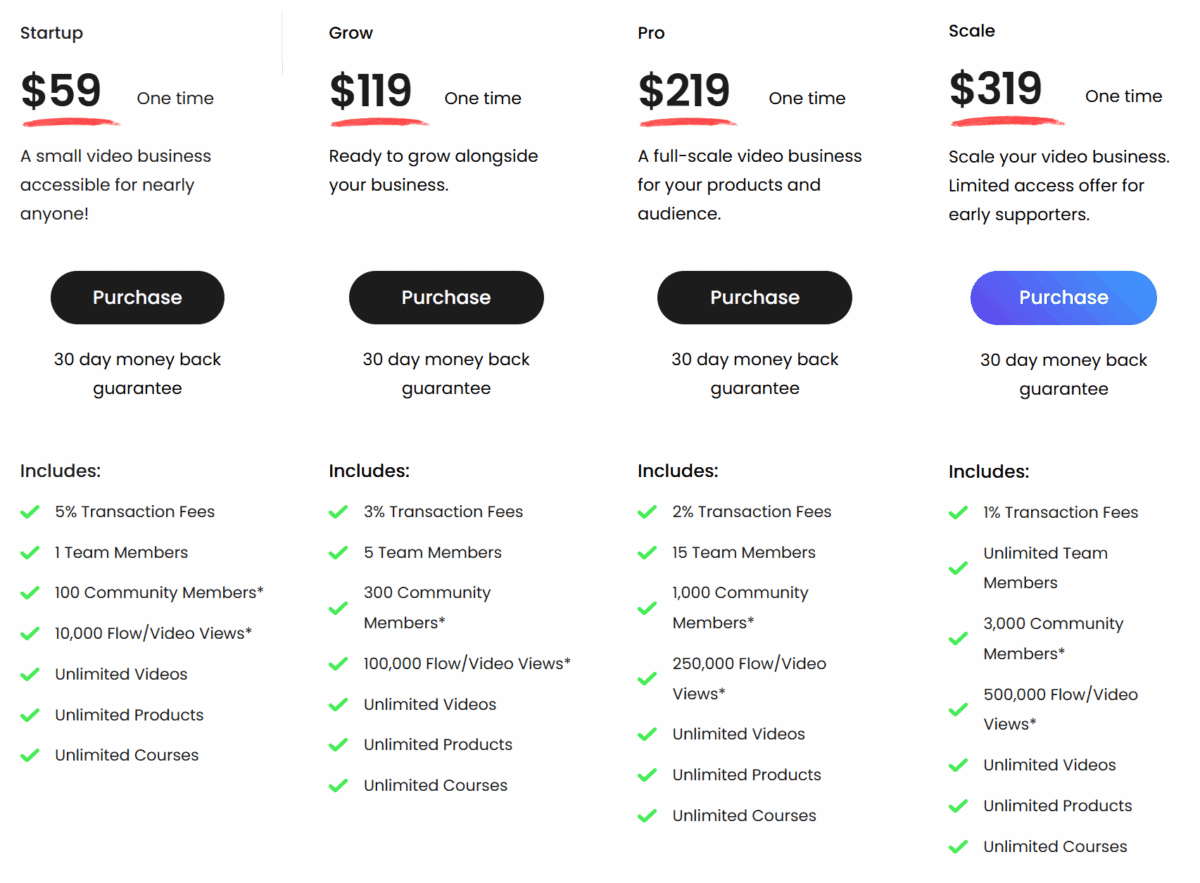Click checkmark beside 5% Transaction Fees
Viewport: 1200px width, 883px height.
[30, 512]
